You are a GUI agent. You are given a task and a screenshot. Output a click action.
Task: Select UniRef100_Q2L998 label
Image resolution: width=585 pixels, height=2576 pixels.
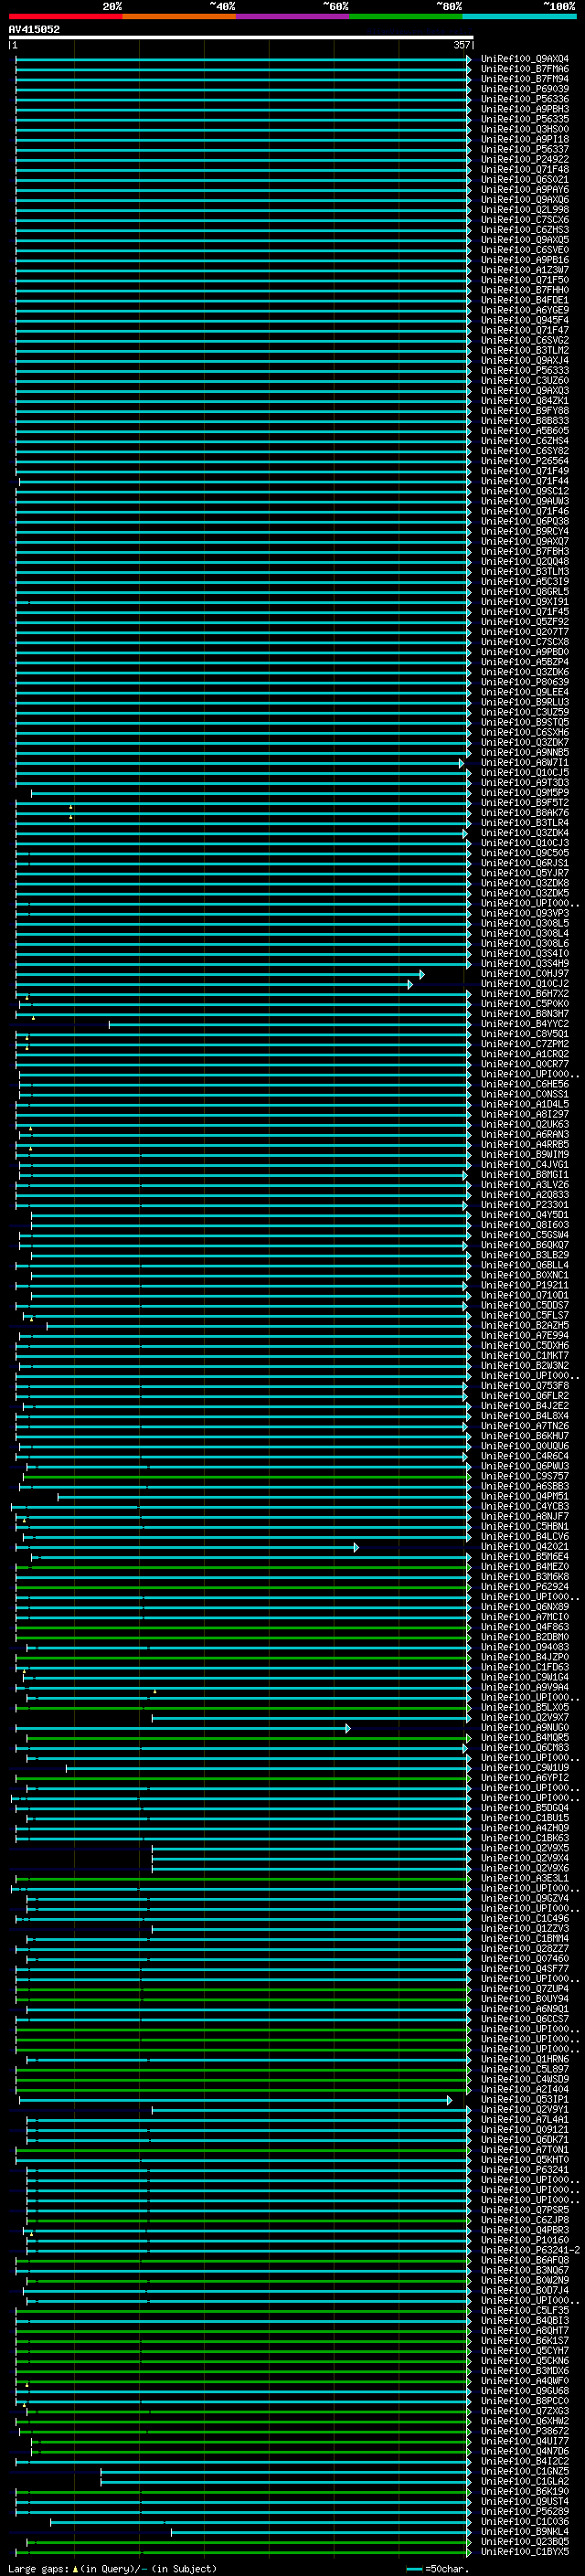525,210
